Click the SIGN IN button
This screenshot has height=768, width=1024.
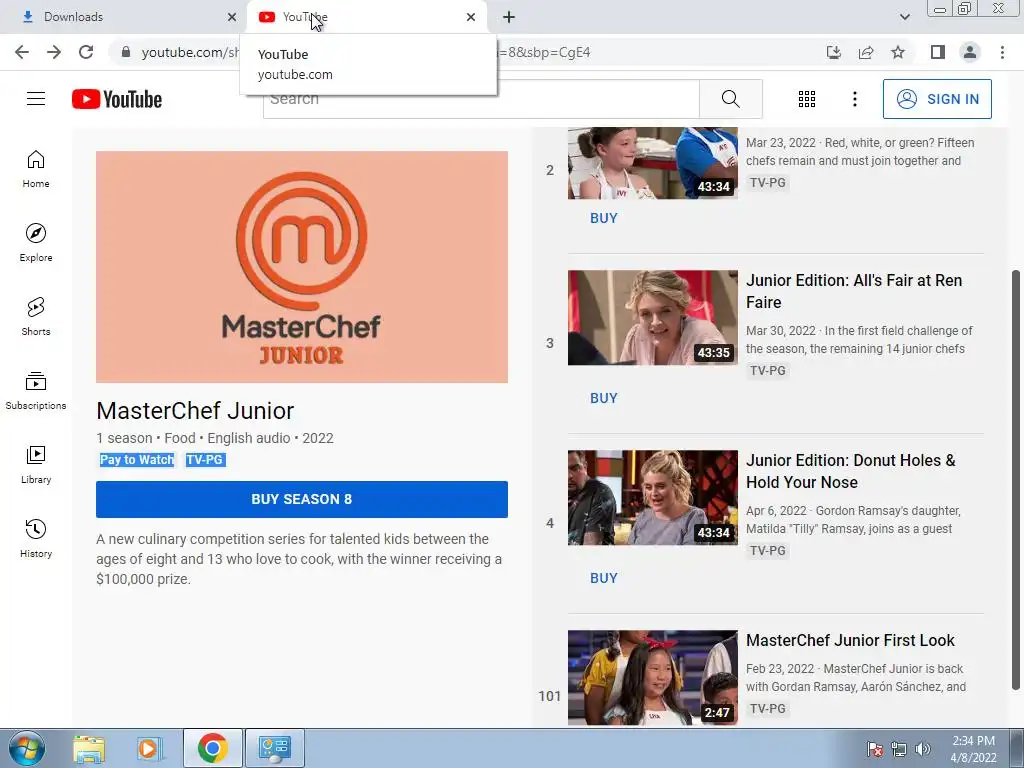click(x=937, y=99)
